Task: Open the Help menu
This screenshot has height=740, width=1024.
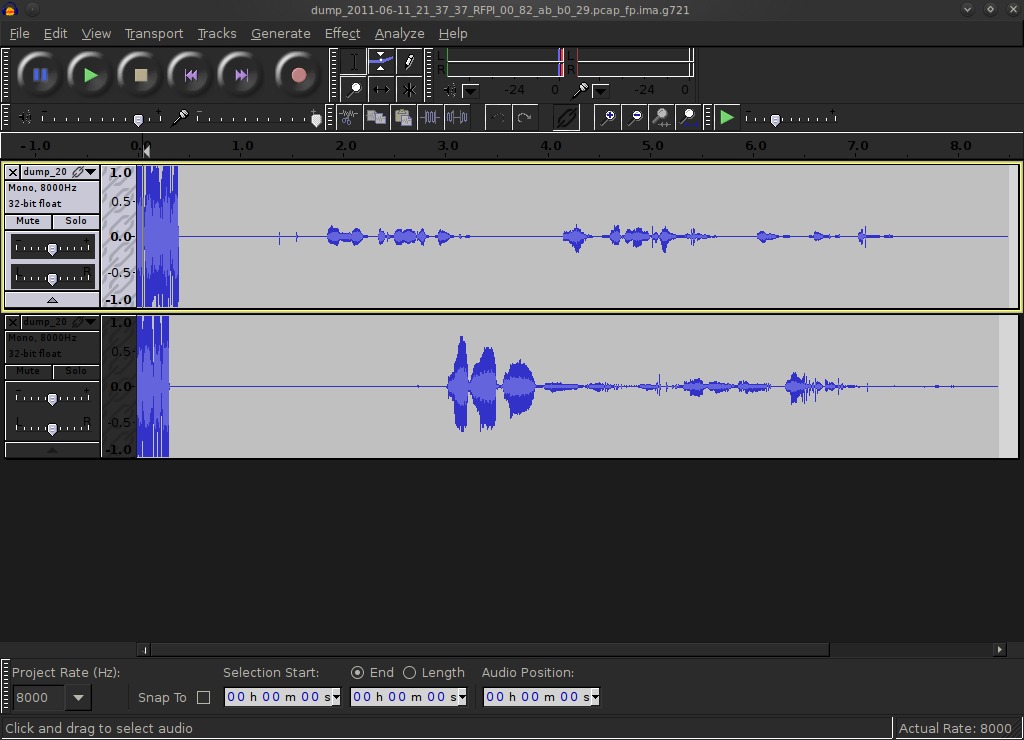Action: pyautogui.click(x=453, y=33)
